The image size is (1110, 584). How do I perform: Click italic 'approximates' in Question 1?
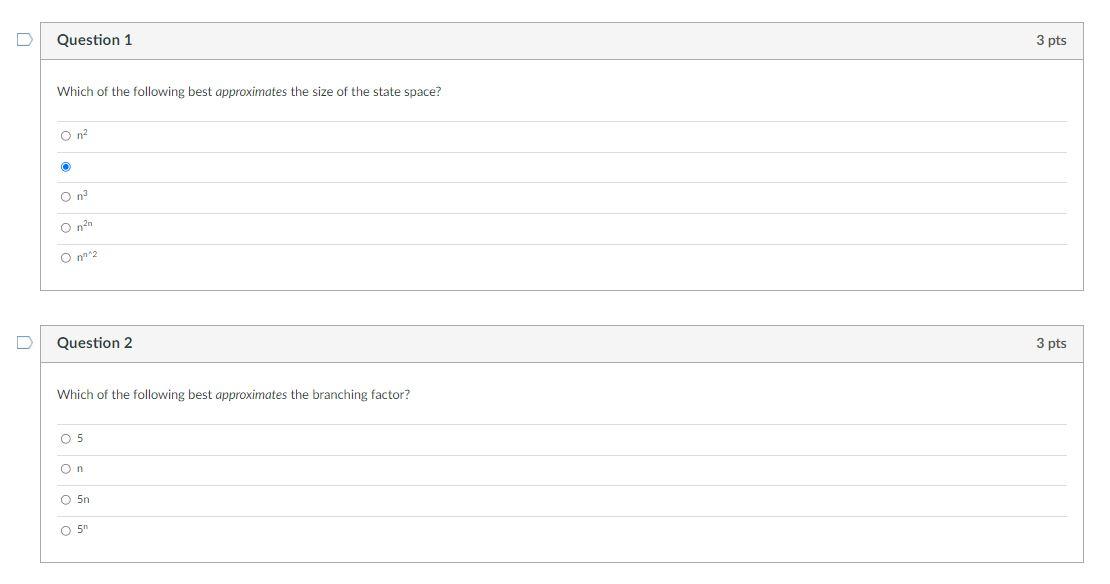251,92
